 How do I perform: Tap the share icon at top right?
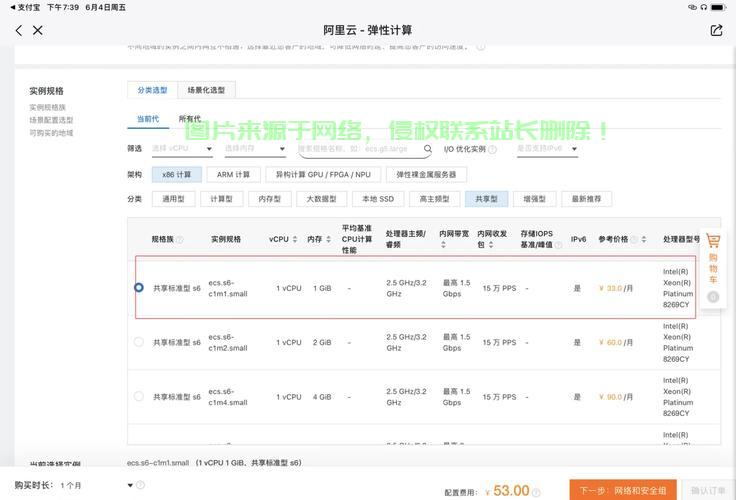716,31
